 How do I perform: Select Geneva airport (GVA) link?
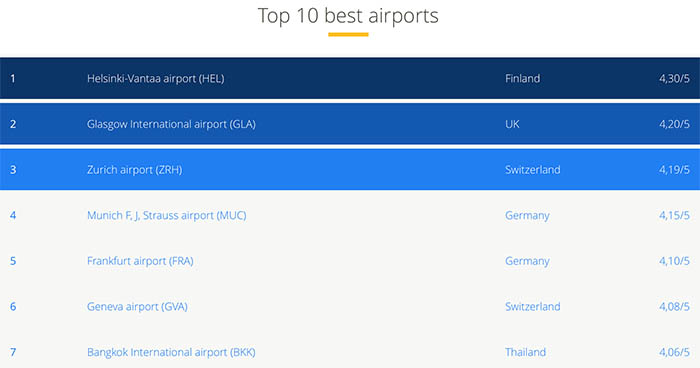click(x=137, y=306)
